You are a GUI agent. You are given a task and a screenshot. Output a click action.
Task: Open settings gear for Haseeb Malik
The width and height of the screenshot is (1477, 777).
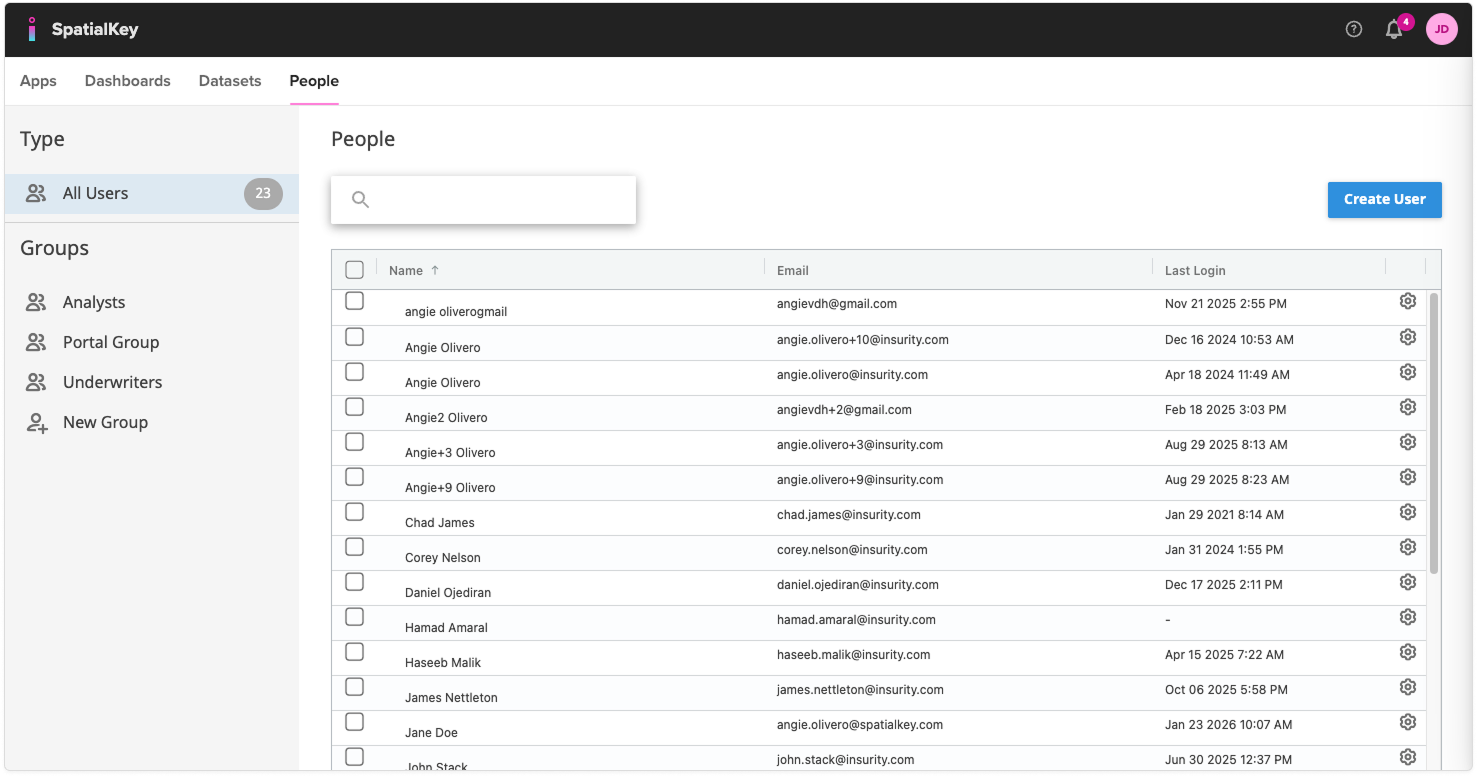point(1408,652)
